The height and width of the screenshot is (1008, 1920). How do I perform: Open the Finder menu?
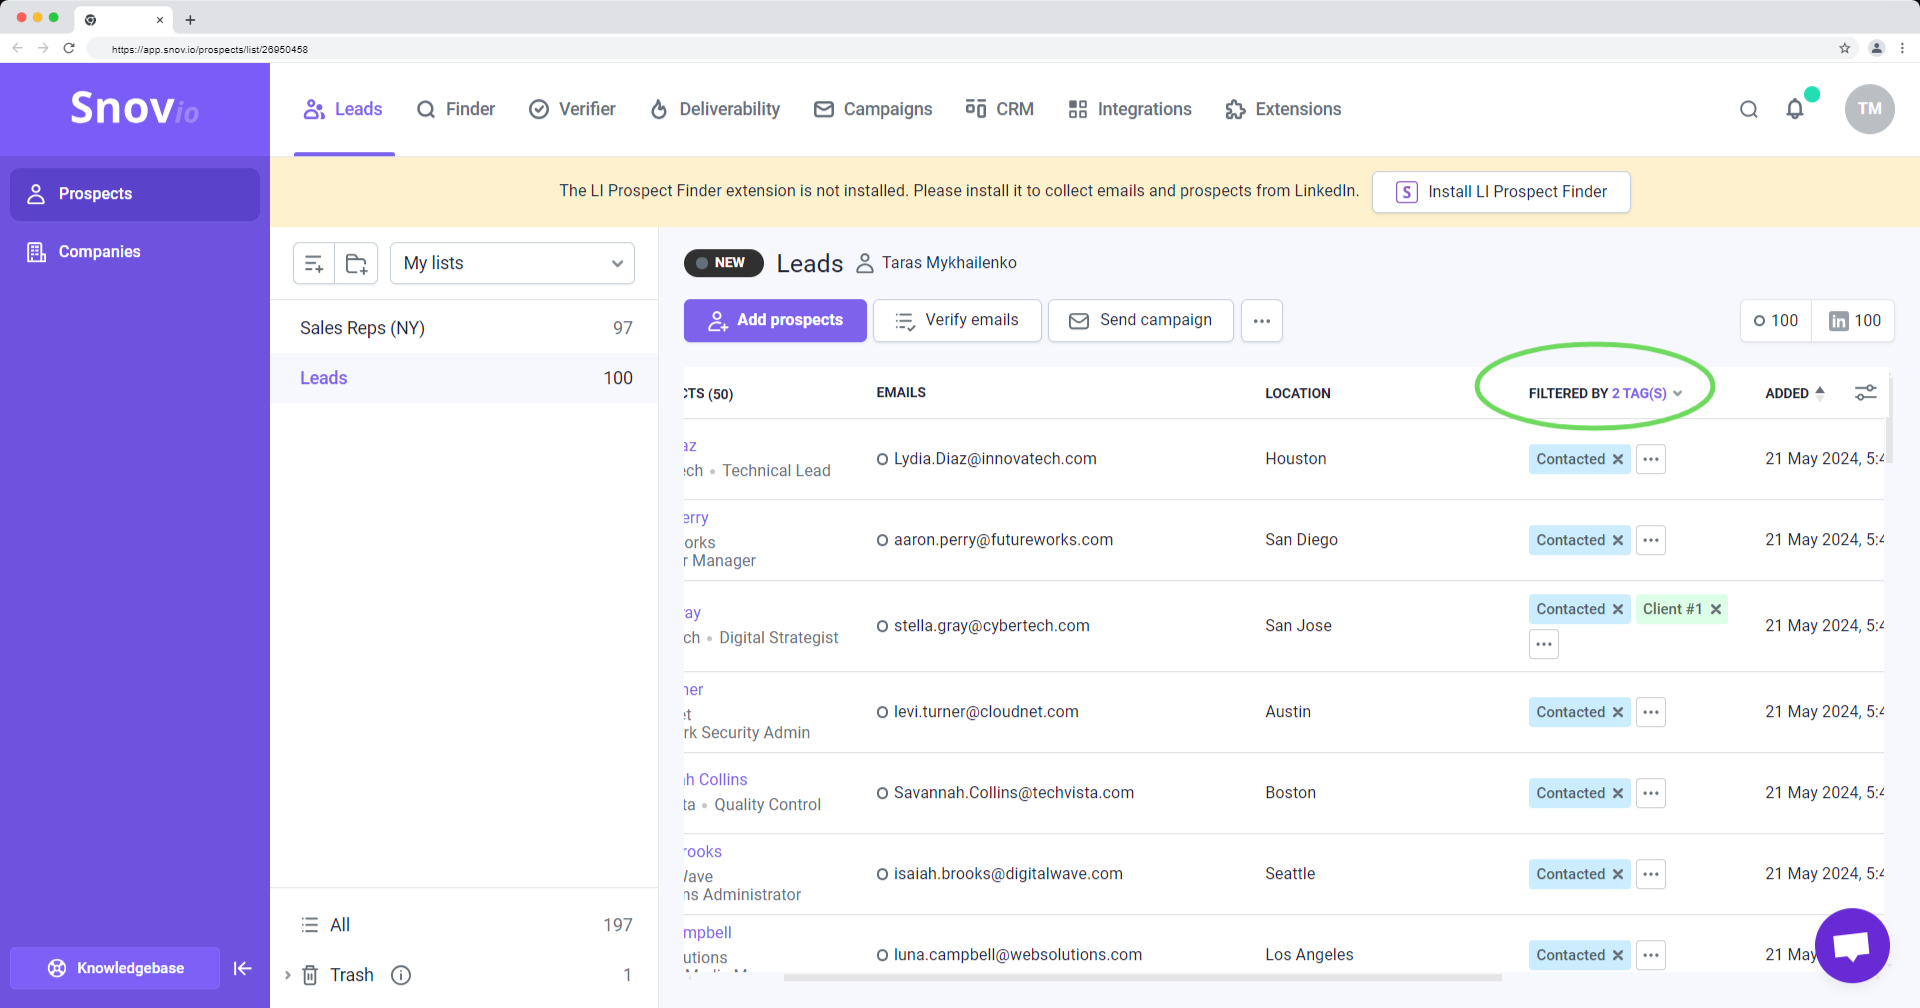pyautogui.click(x=456, y=109)
